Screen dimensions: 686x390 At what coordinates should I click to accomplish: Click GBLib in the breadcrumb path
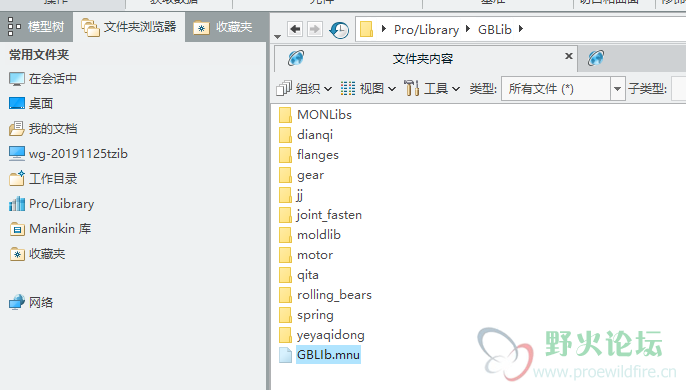(x=494, y=29)
